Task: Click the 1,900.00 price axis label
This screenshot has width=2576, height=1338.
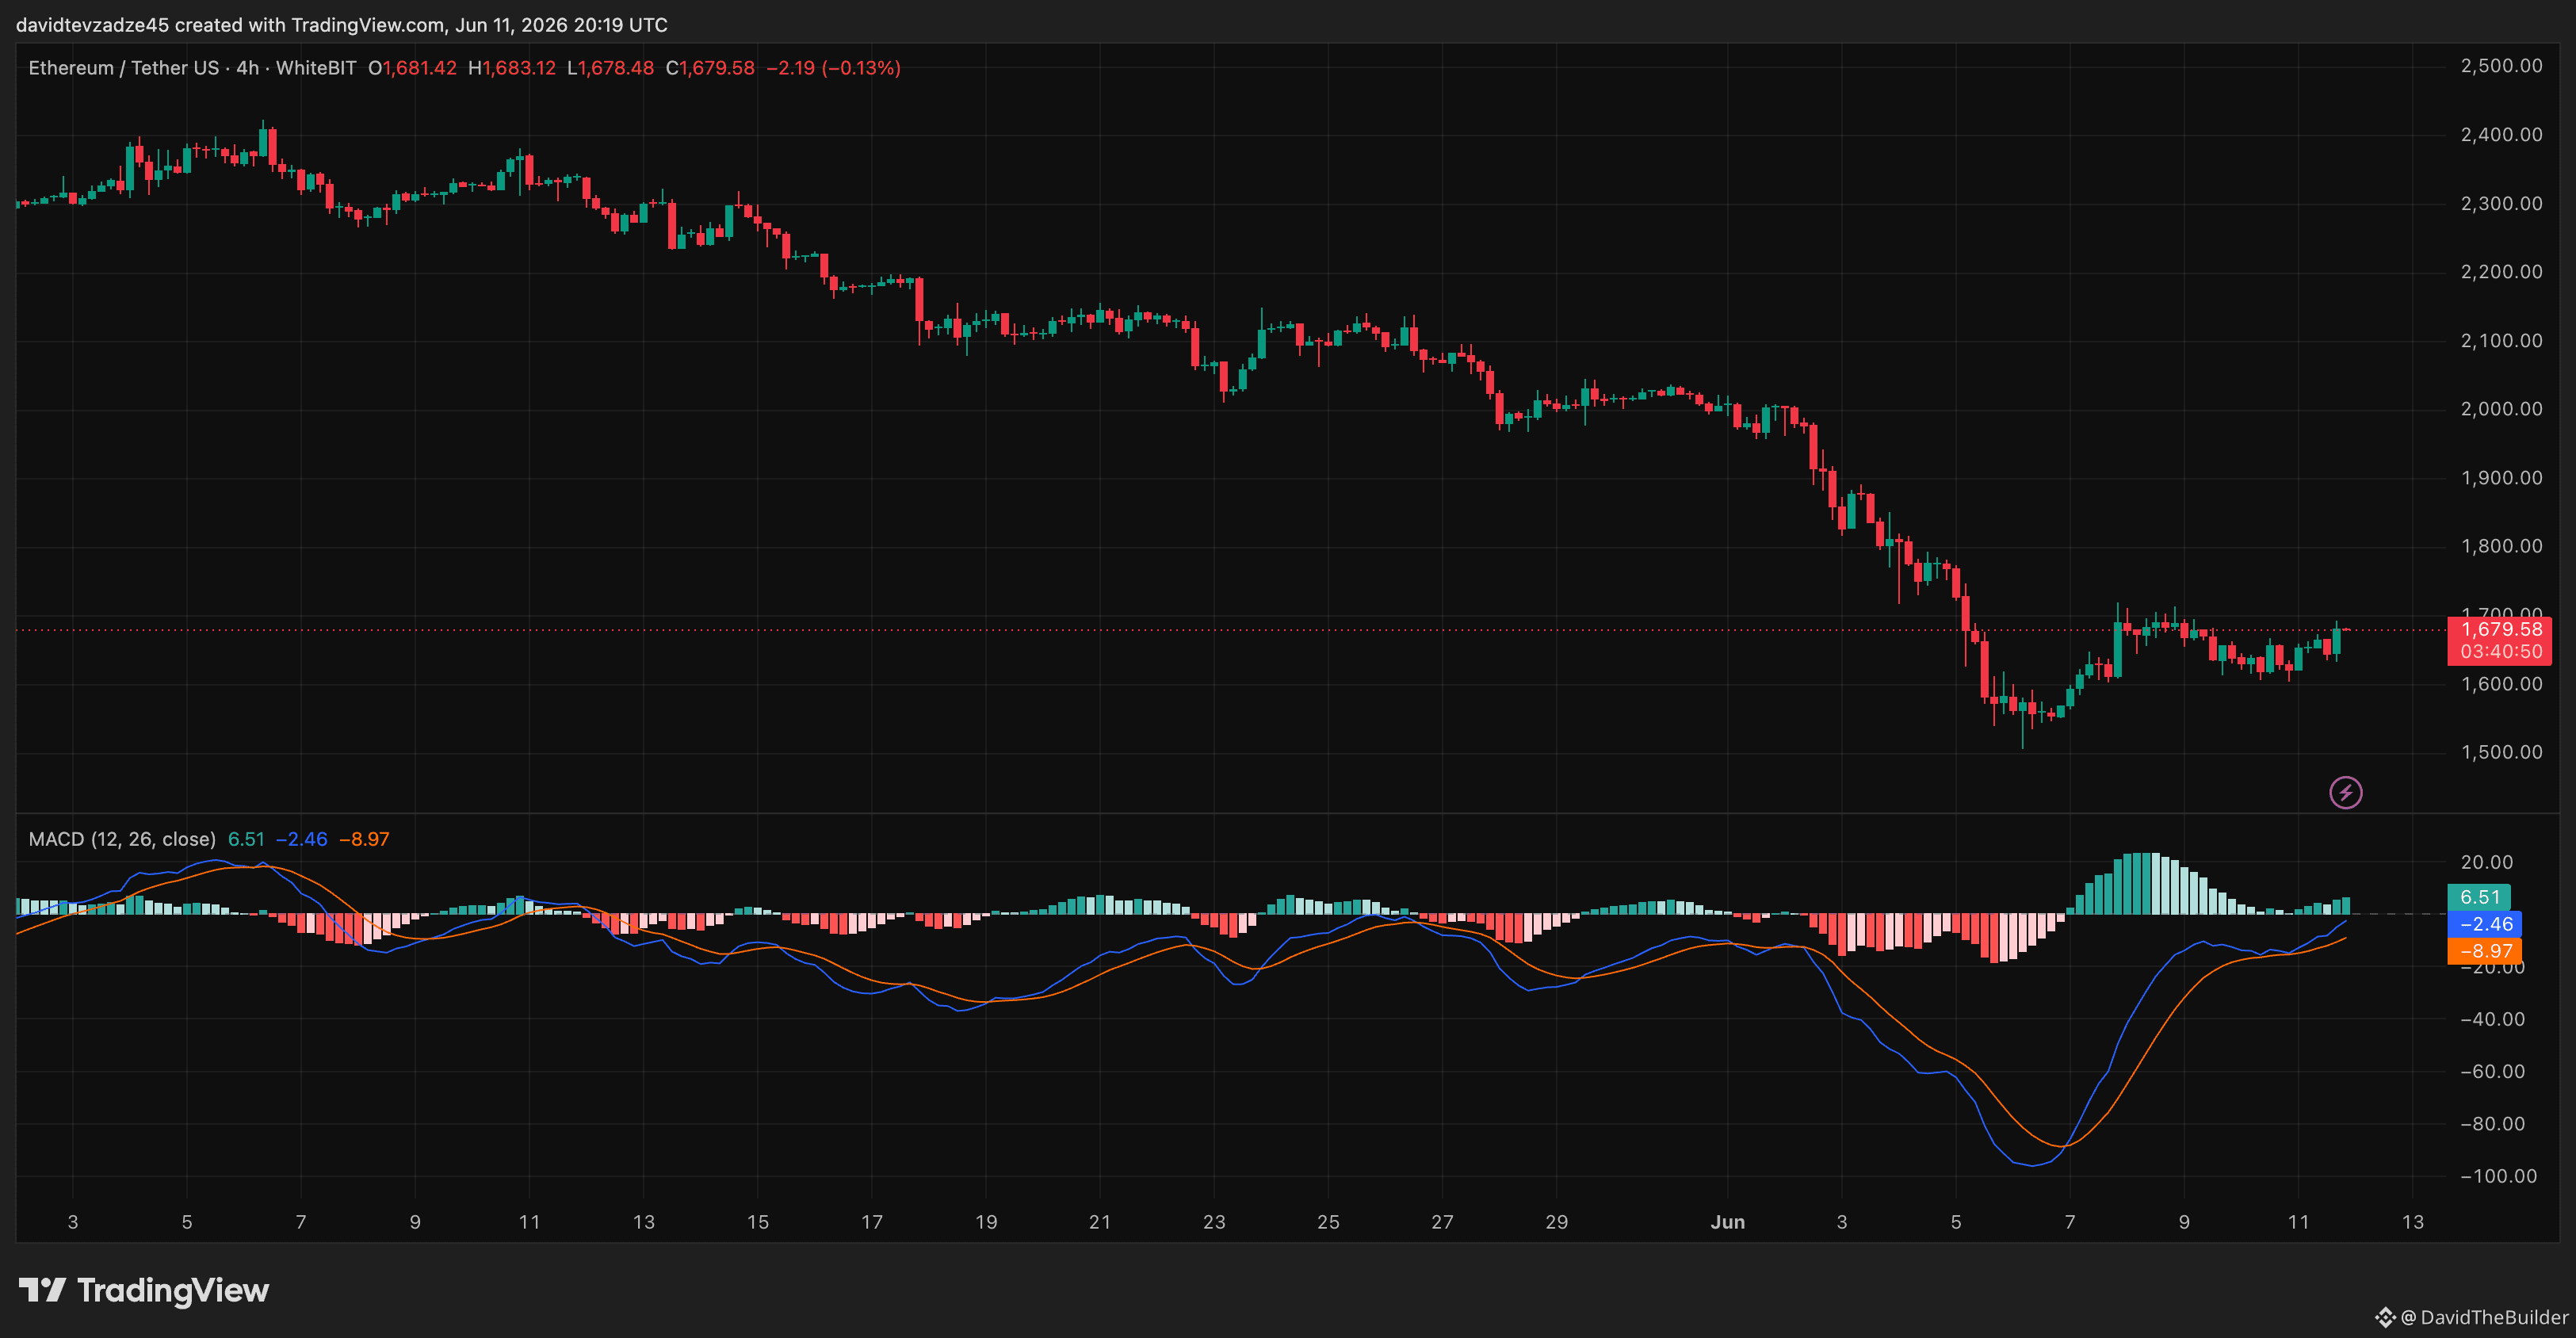Action: click(2501, 478)
